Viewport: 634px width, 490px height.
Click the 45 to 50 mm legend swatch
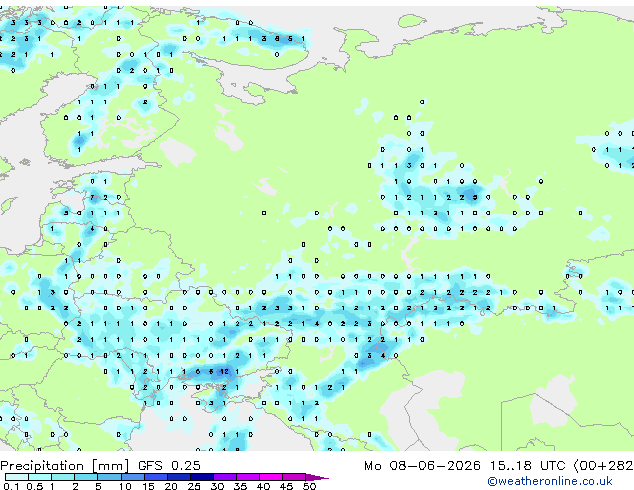point(294,477)
